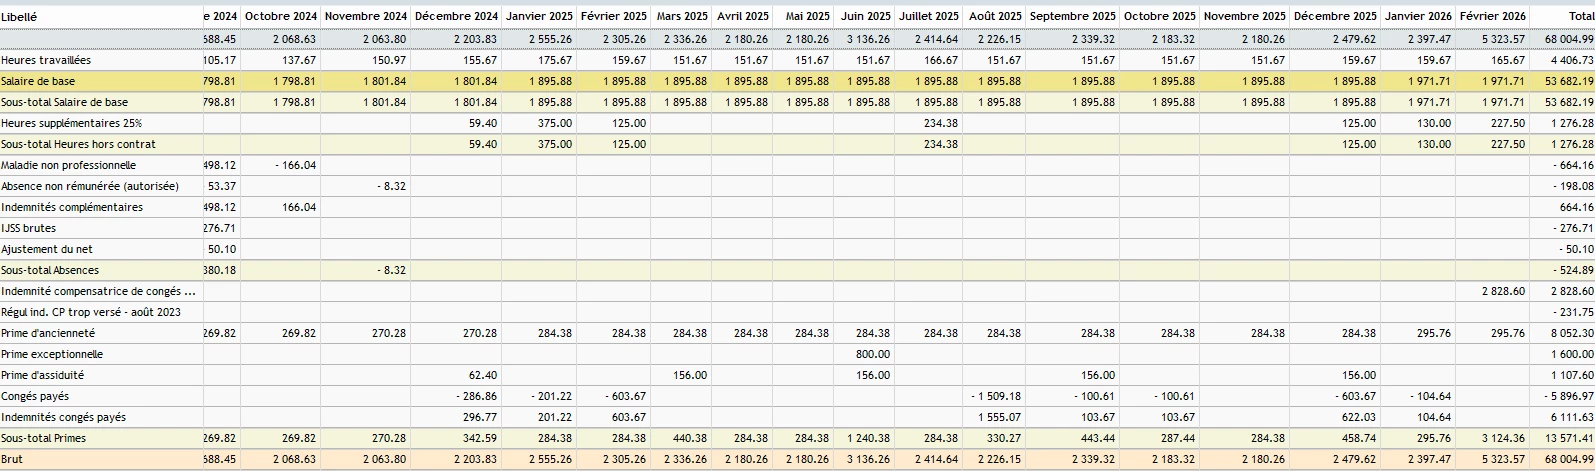
Task: Click the 4 406.73 Heures travaillées total
Action: (1572, 60)
